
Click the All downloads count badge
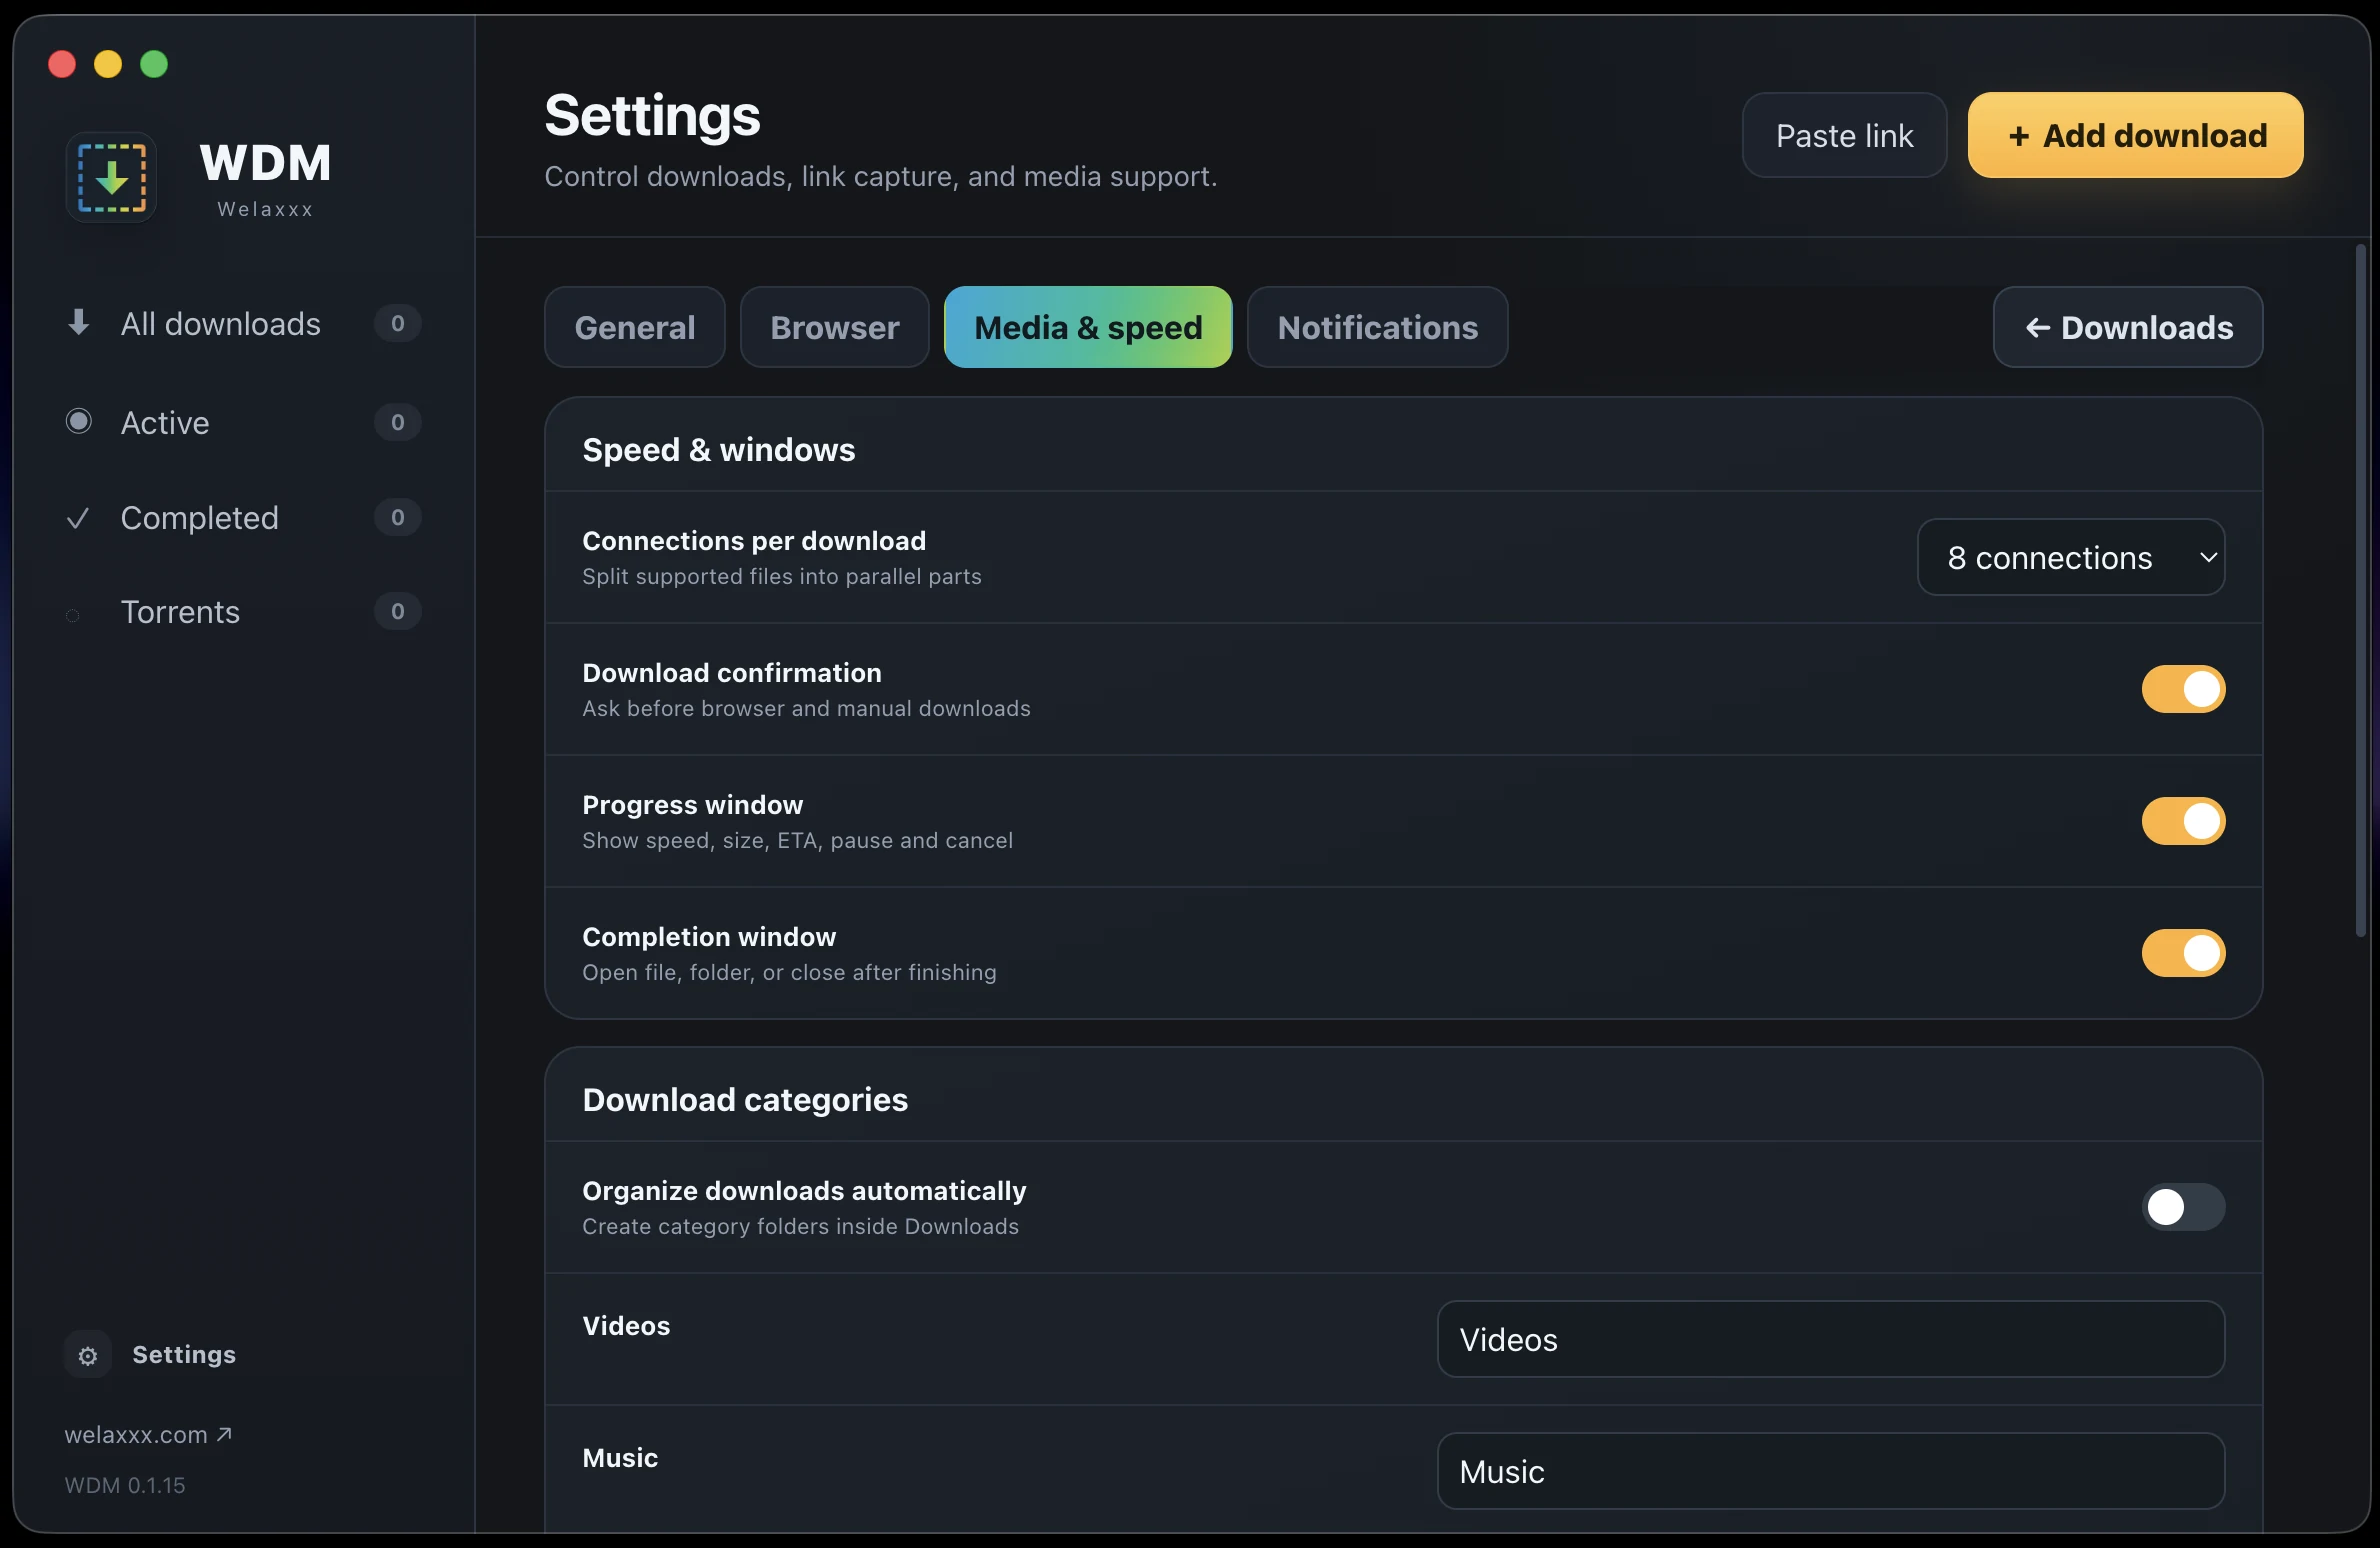397,323
